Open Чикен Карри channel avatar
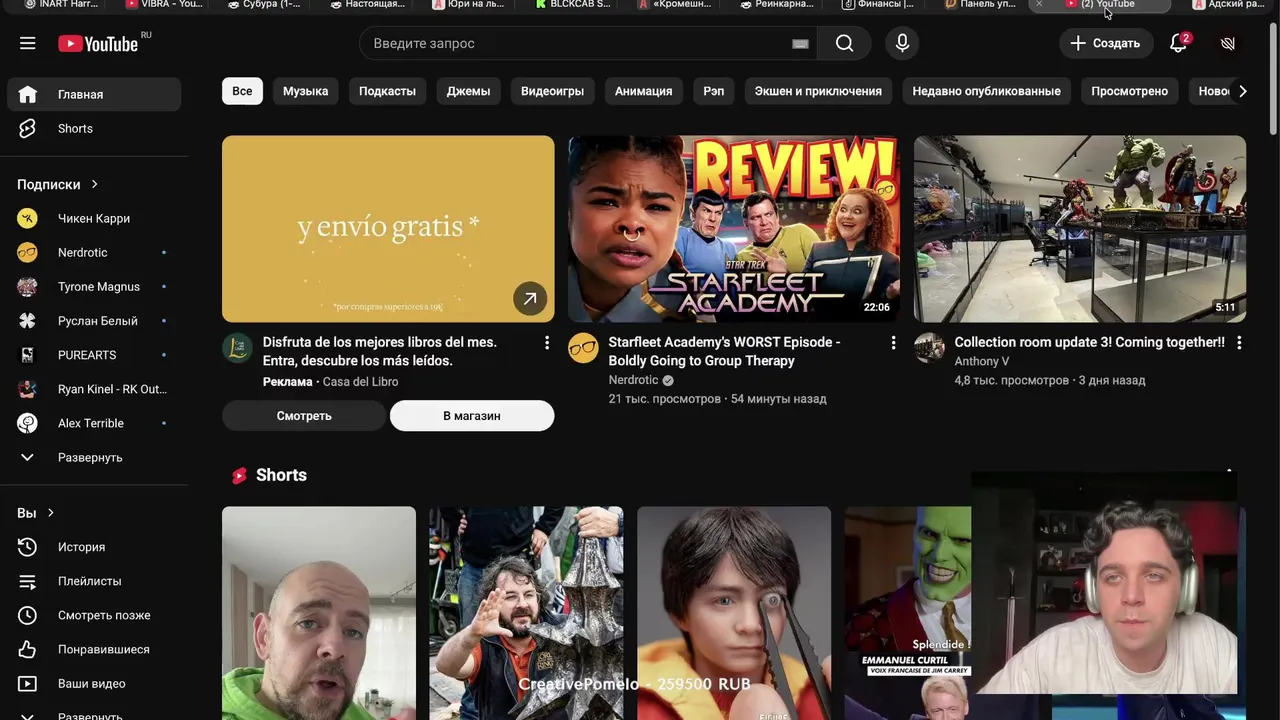1280x720 pixels. click(x=27, y=218)
